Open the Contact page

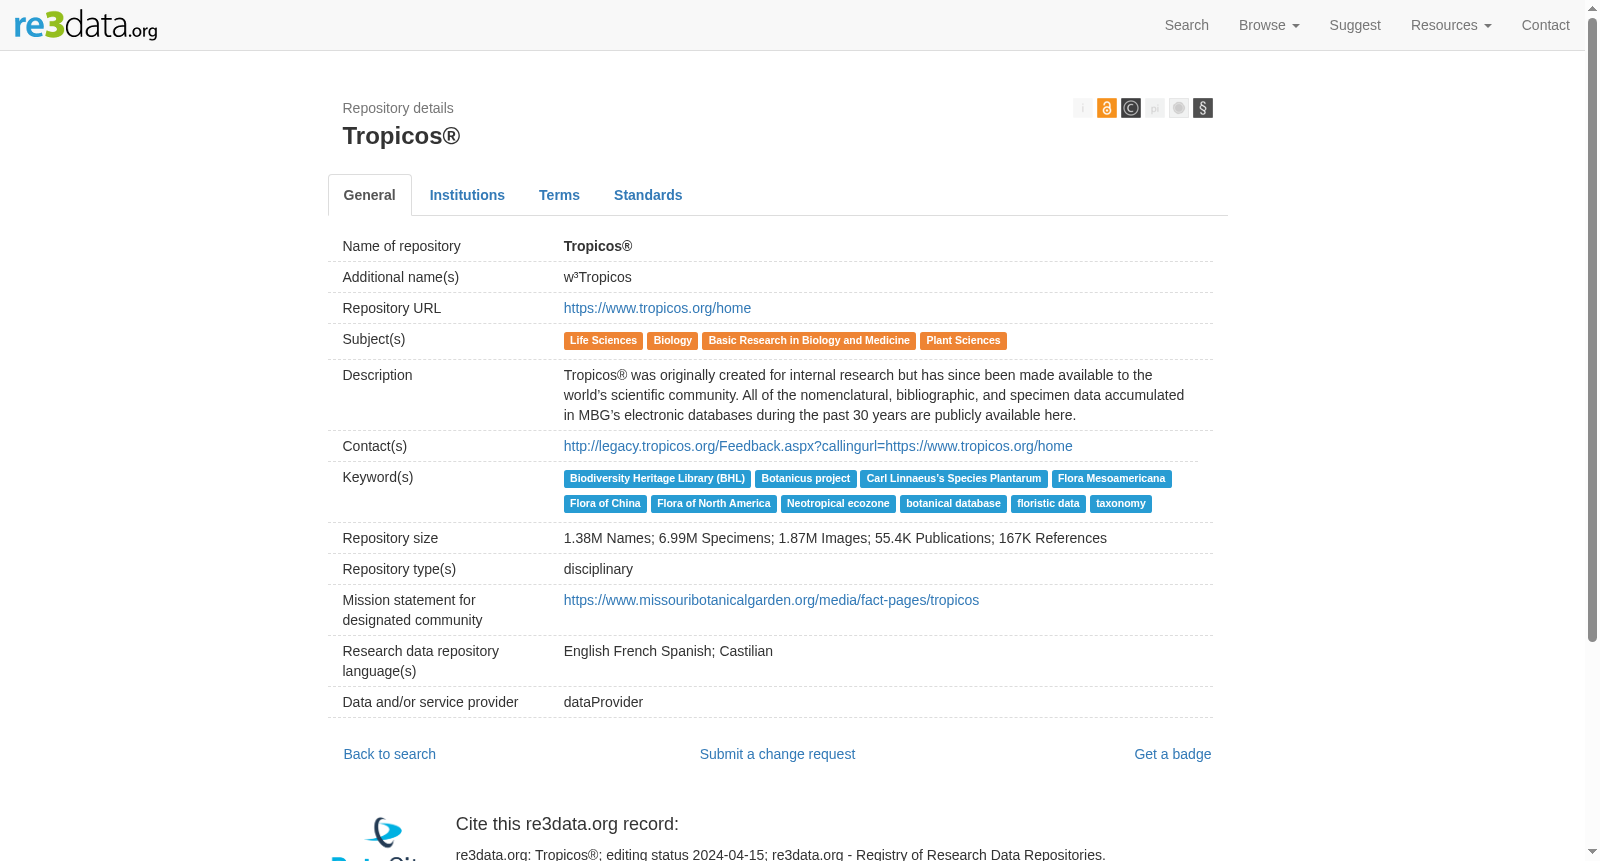pos(1545,25)
